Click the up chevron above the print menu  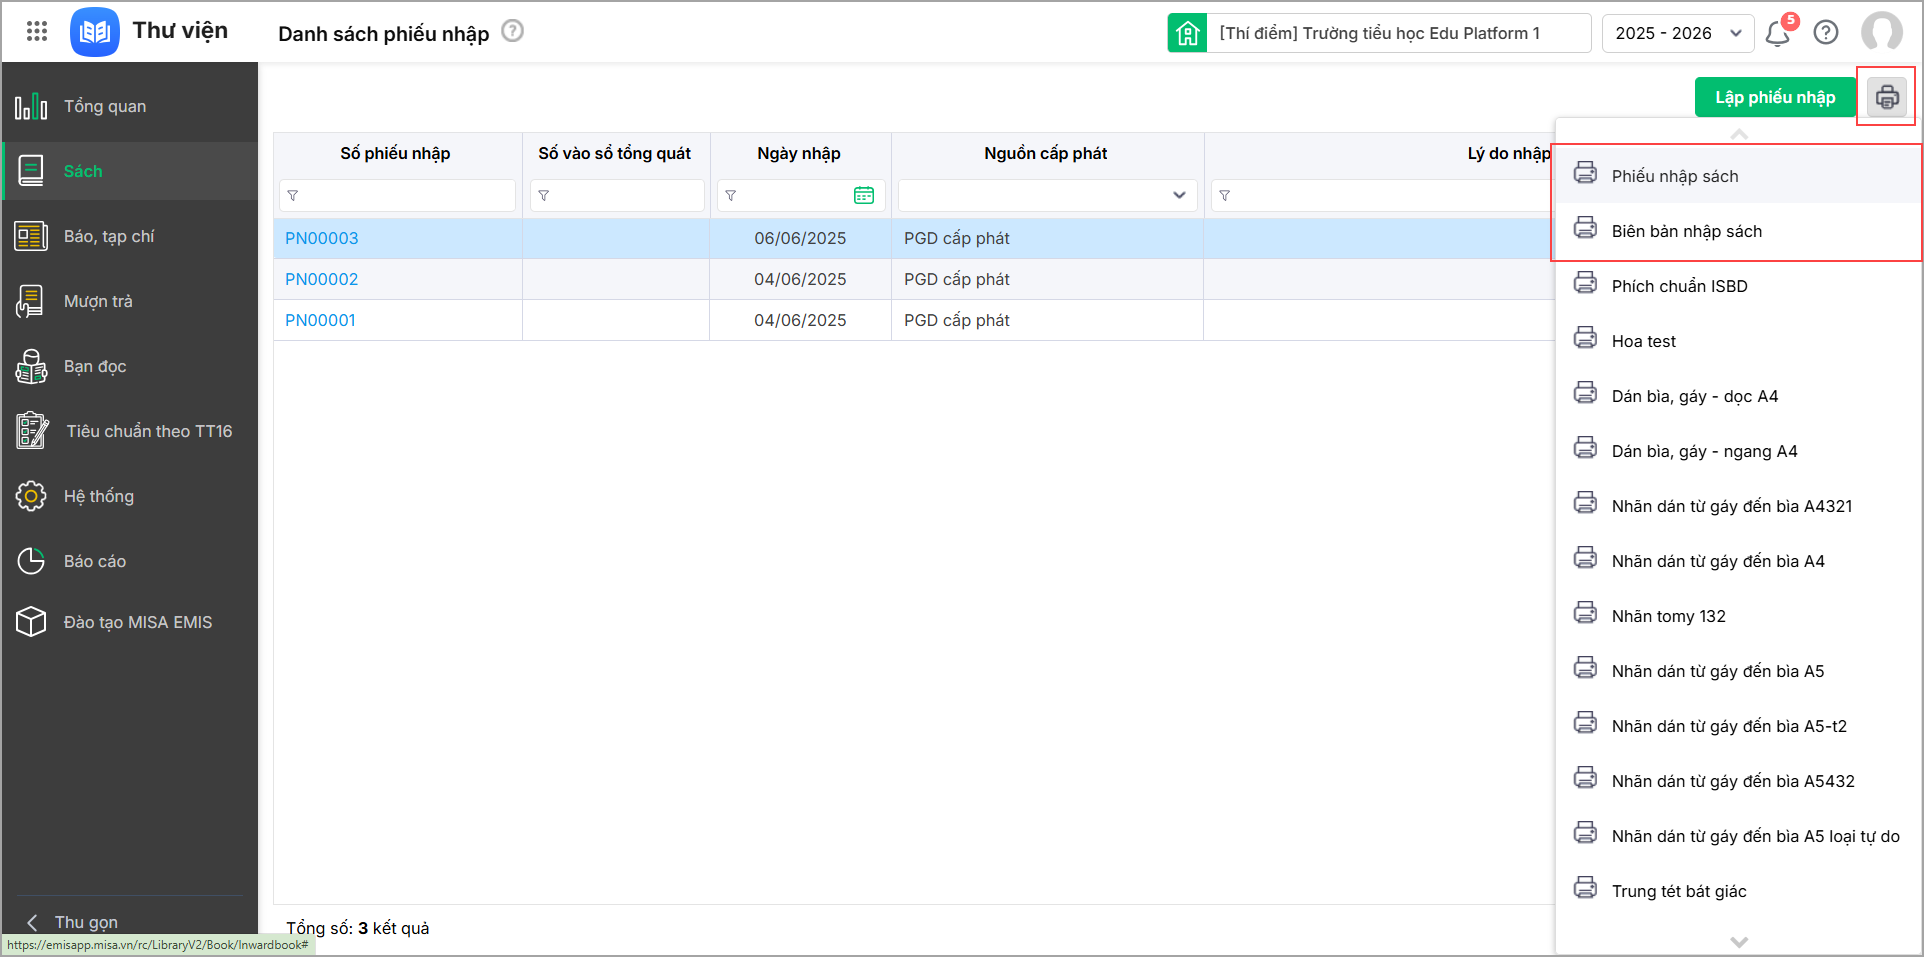[x=1739, y=134]
